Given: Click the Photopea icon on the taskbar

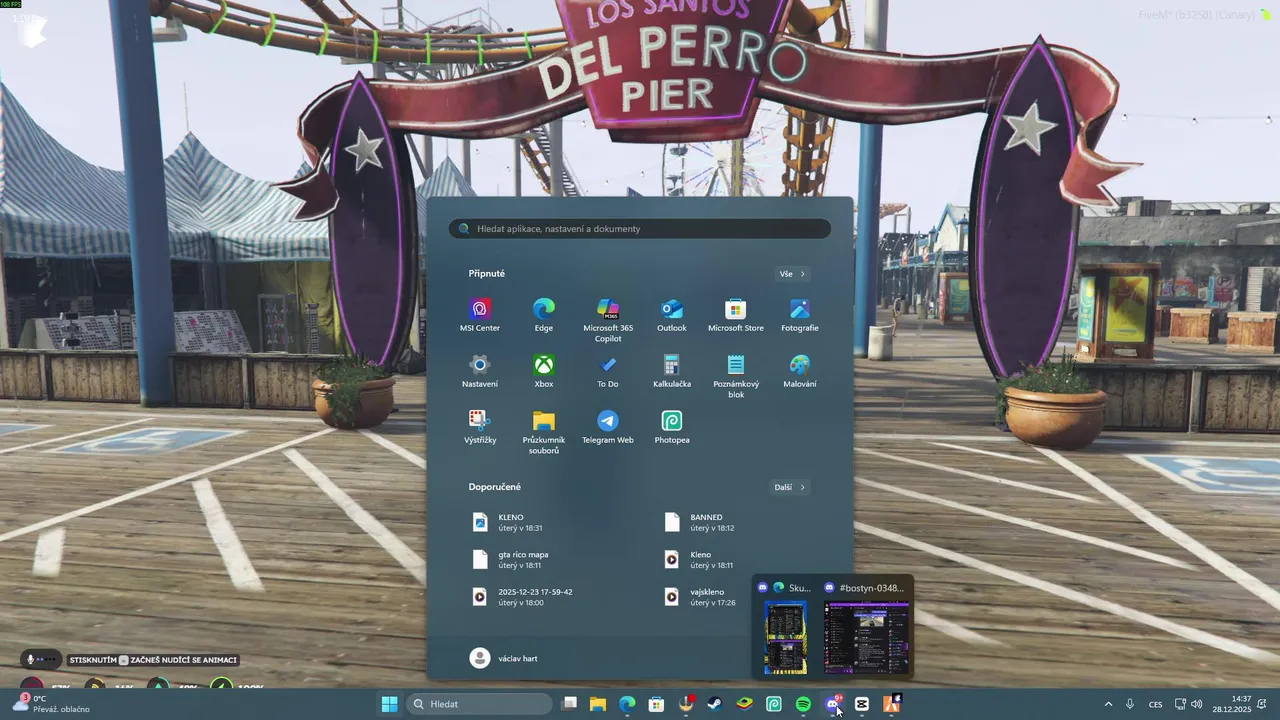Looking at the screenshot, I should click(774, 704).
